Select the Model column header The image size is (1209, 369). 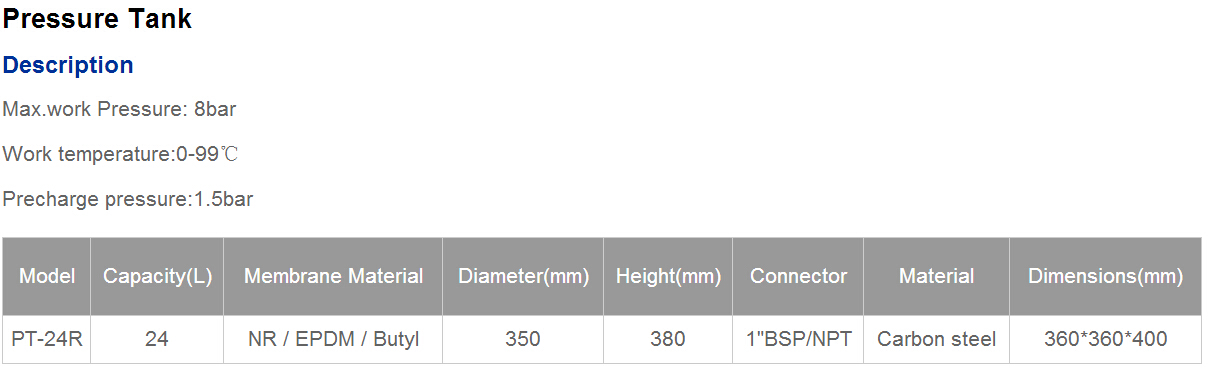(47, 276)
